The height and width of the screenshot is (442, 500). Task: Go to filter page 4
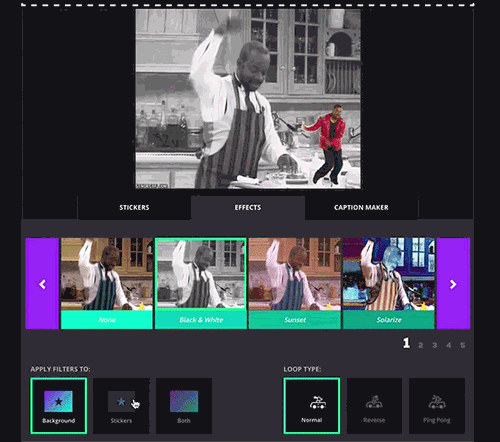click(449, 345)
